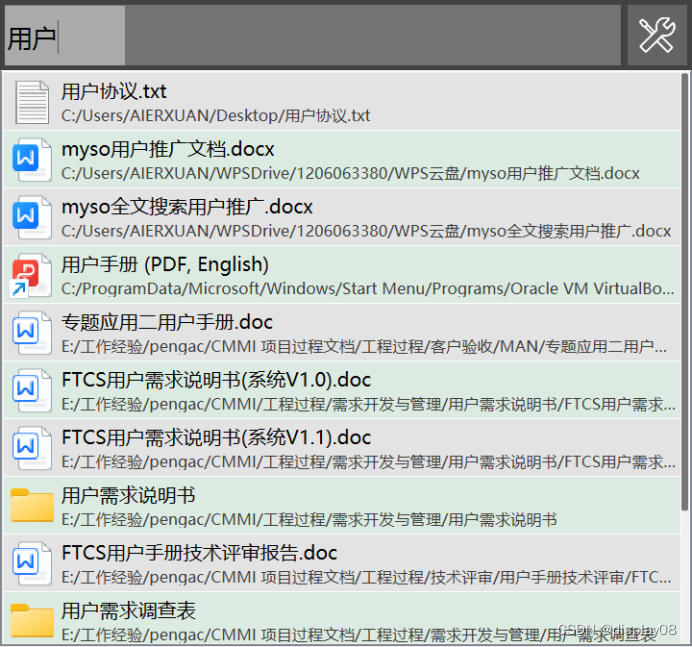692x647 pixels.
Task: Select result title myso全文搜索用户推广.docx
Action: pos(187,207)
